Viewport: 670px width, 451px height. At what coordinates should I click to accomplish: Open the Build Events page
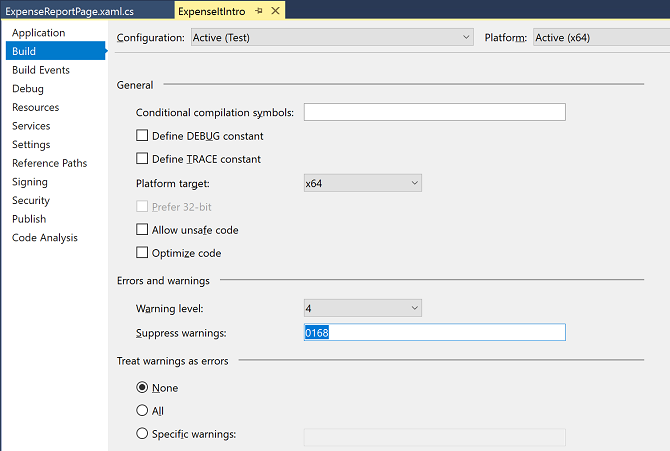tap(41, 70)
